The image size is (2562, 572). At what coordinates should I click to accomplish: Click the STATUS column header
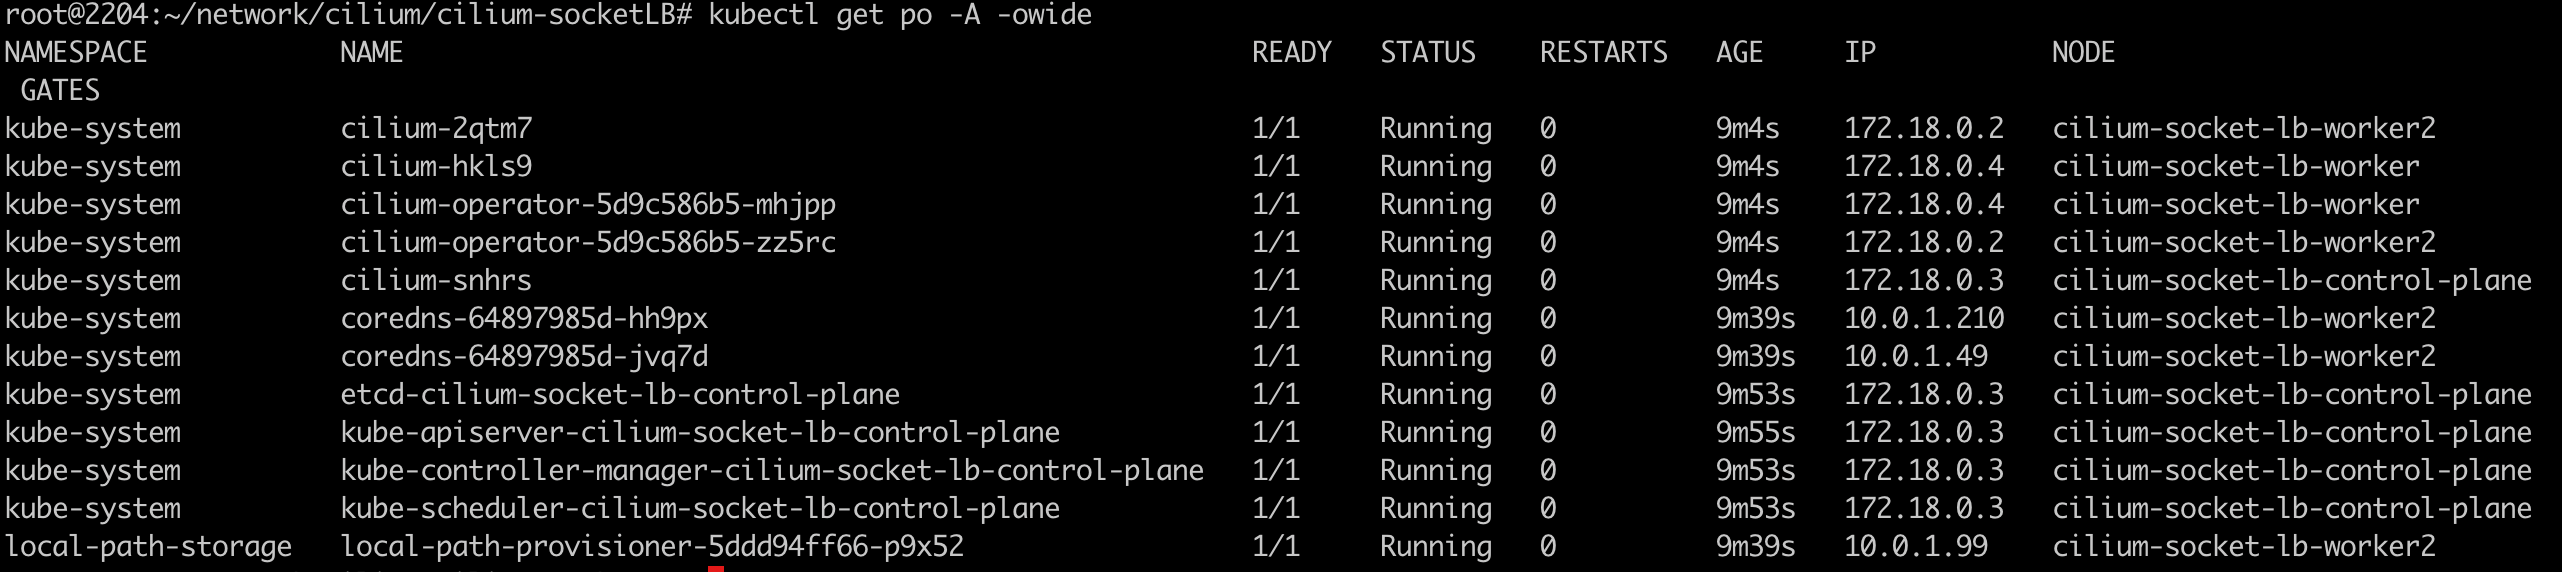tap(1427, 53)
